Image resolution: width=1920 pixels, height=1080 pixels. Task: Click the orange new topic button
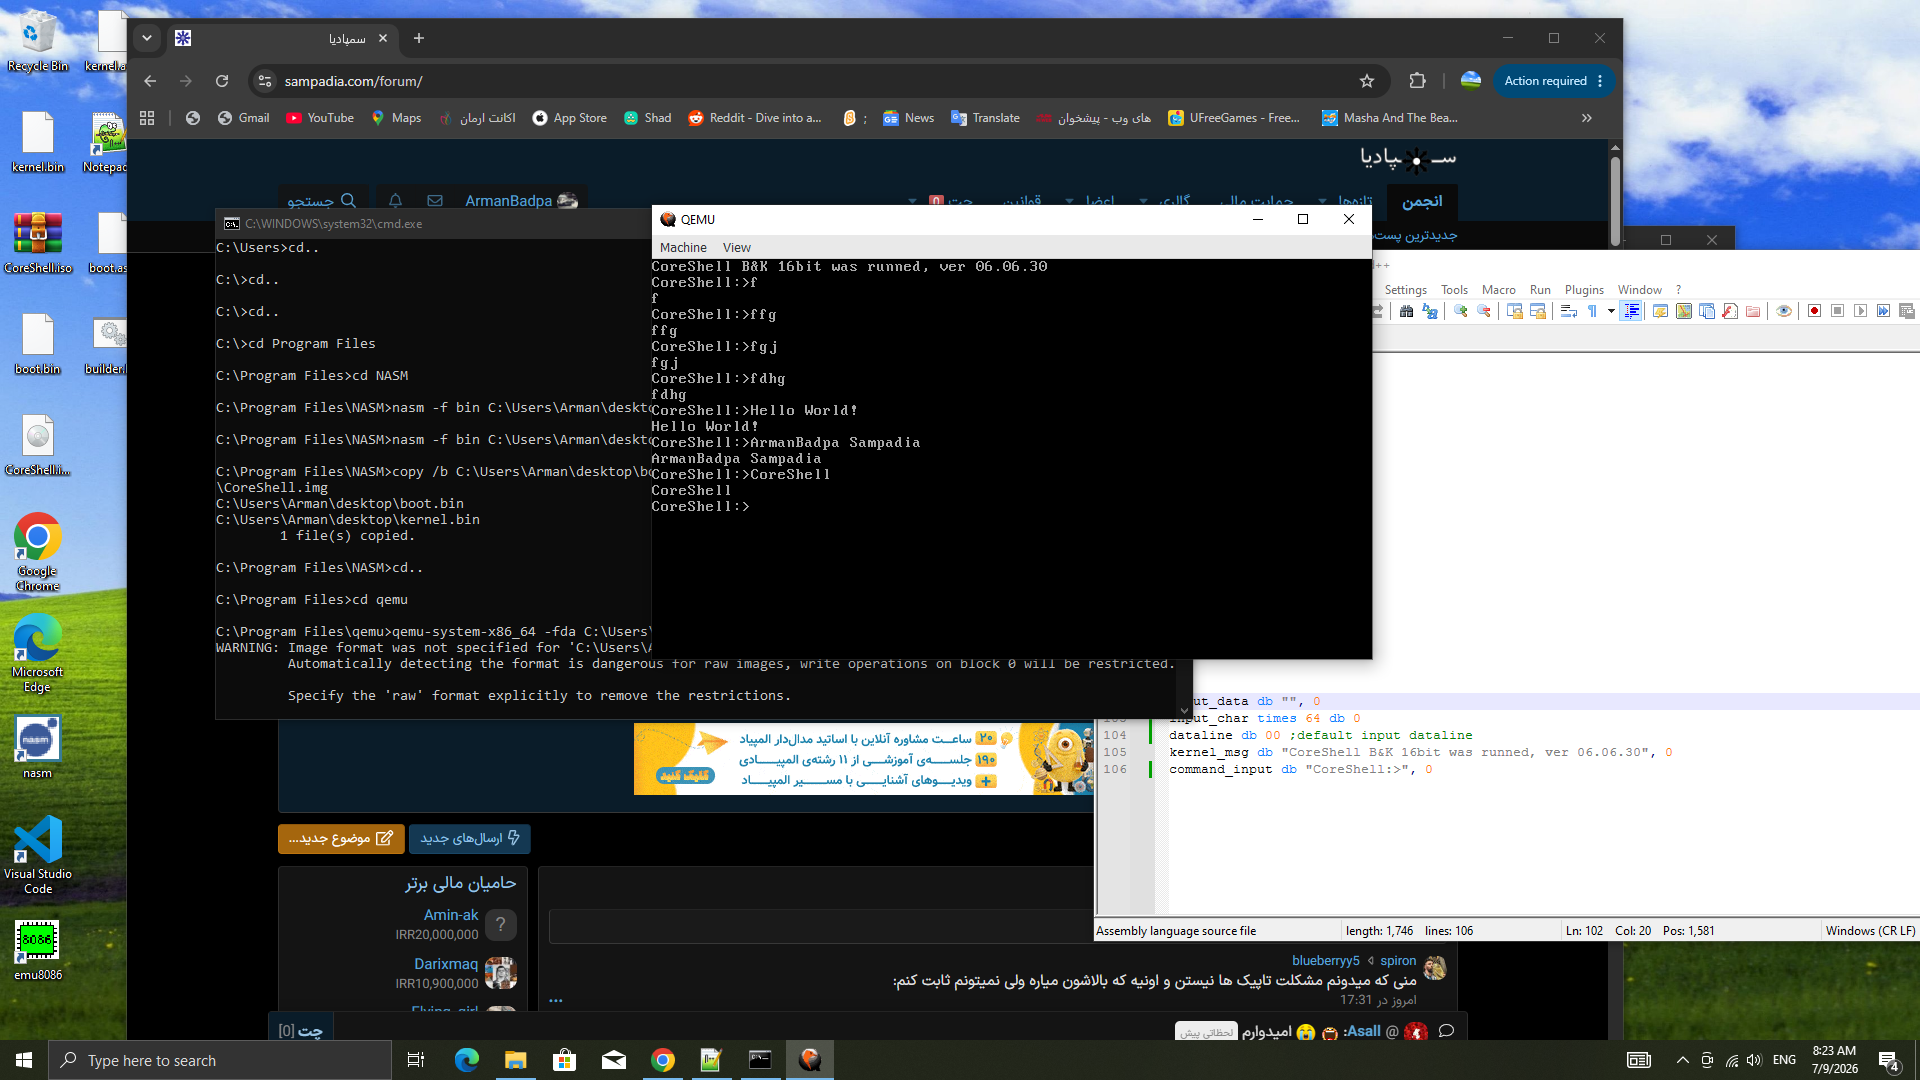(341, 838)
